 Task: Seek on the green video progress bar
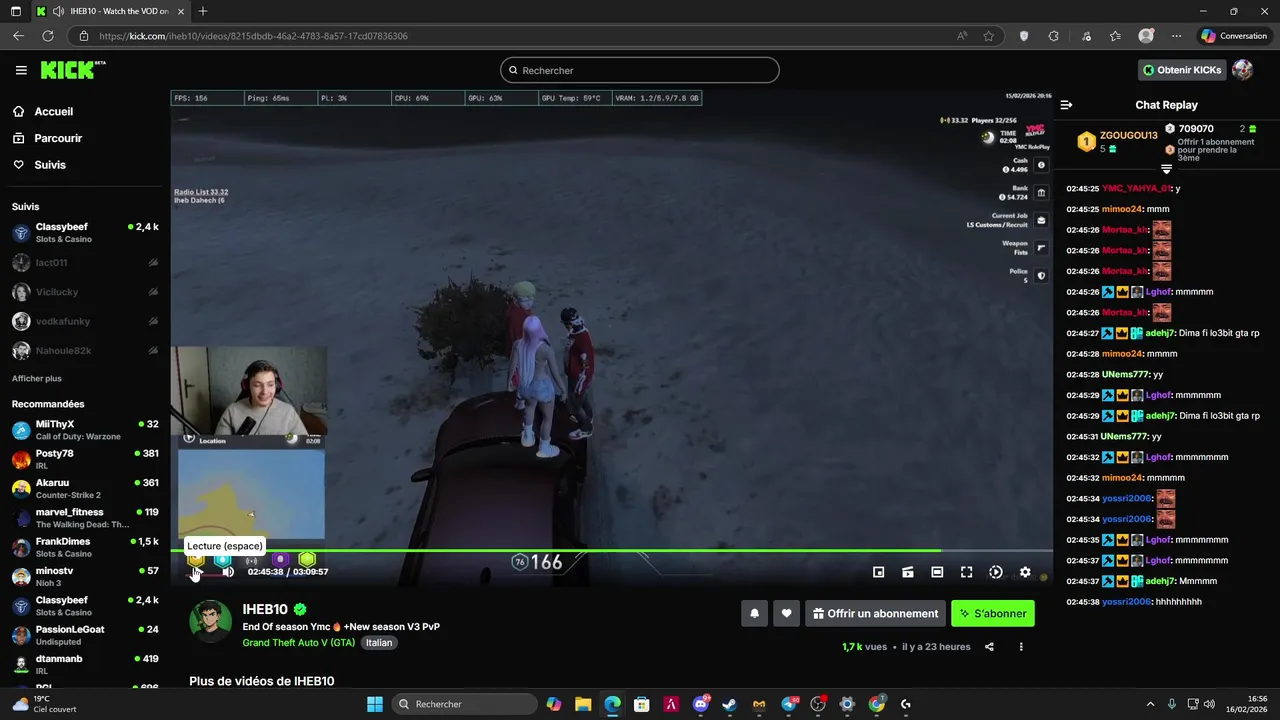[x=611, y=550]
